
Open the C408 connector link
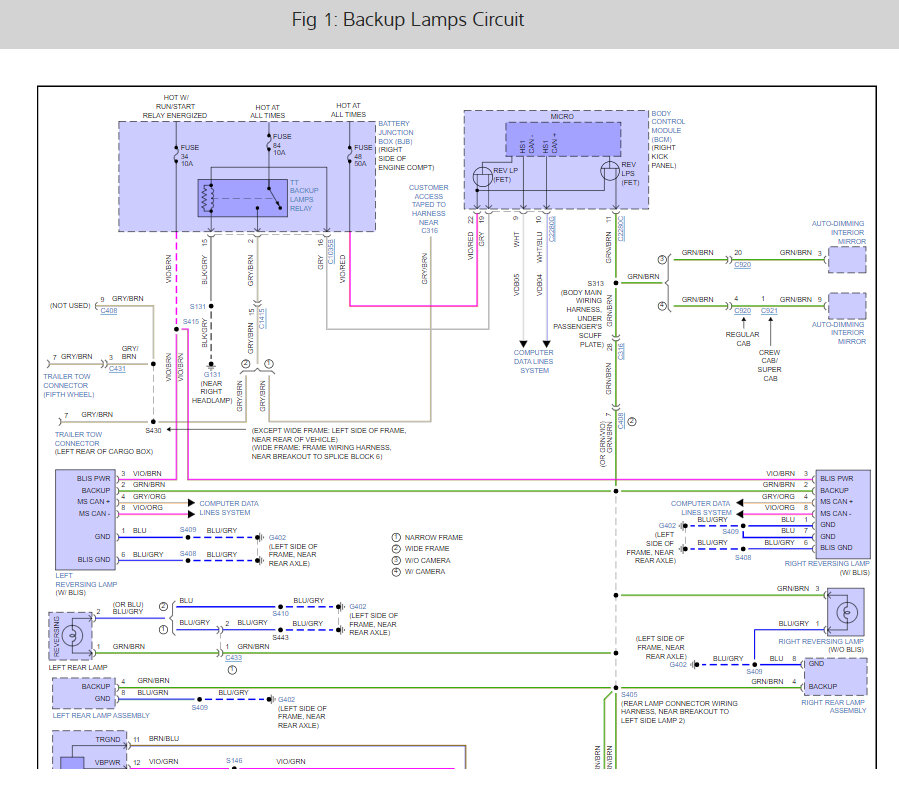[x=107, y=312]
